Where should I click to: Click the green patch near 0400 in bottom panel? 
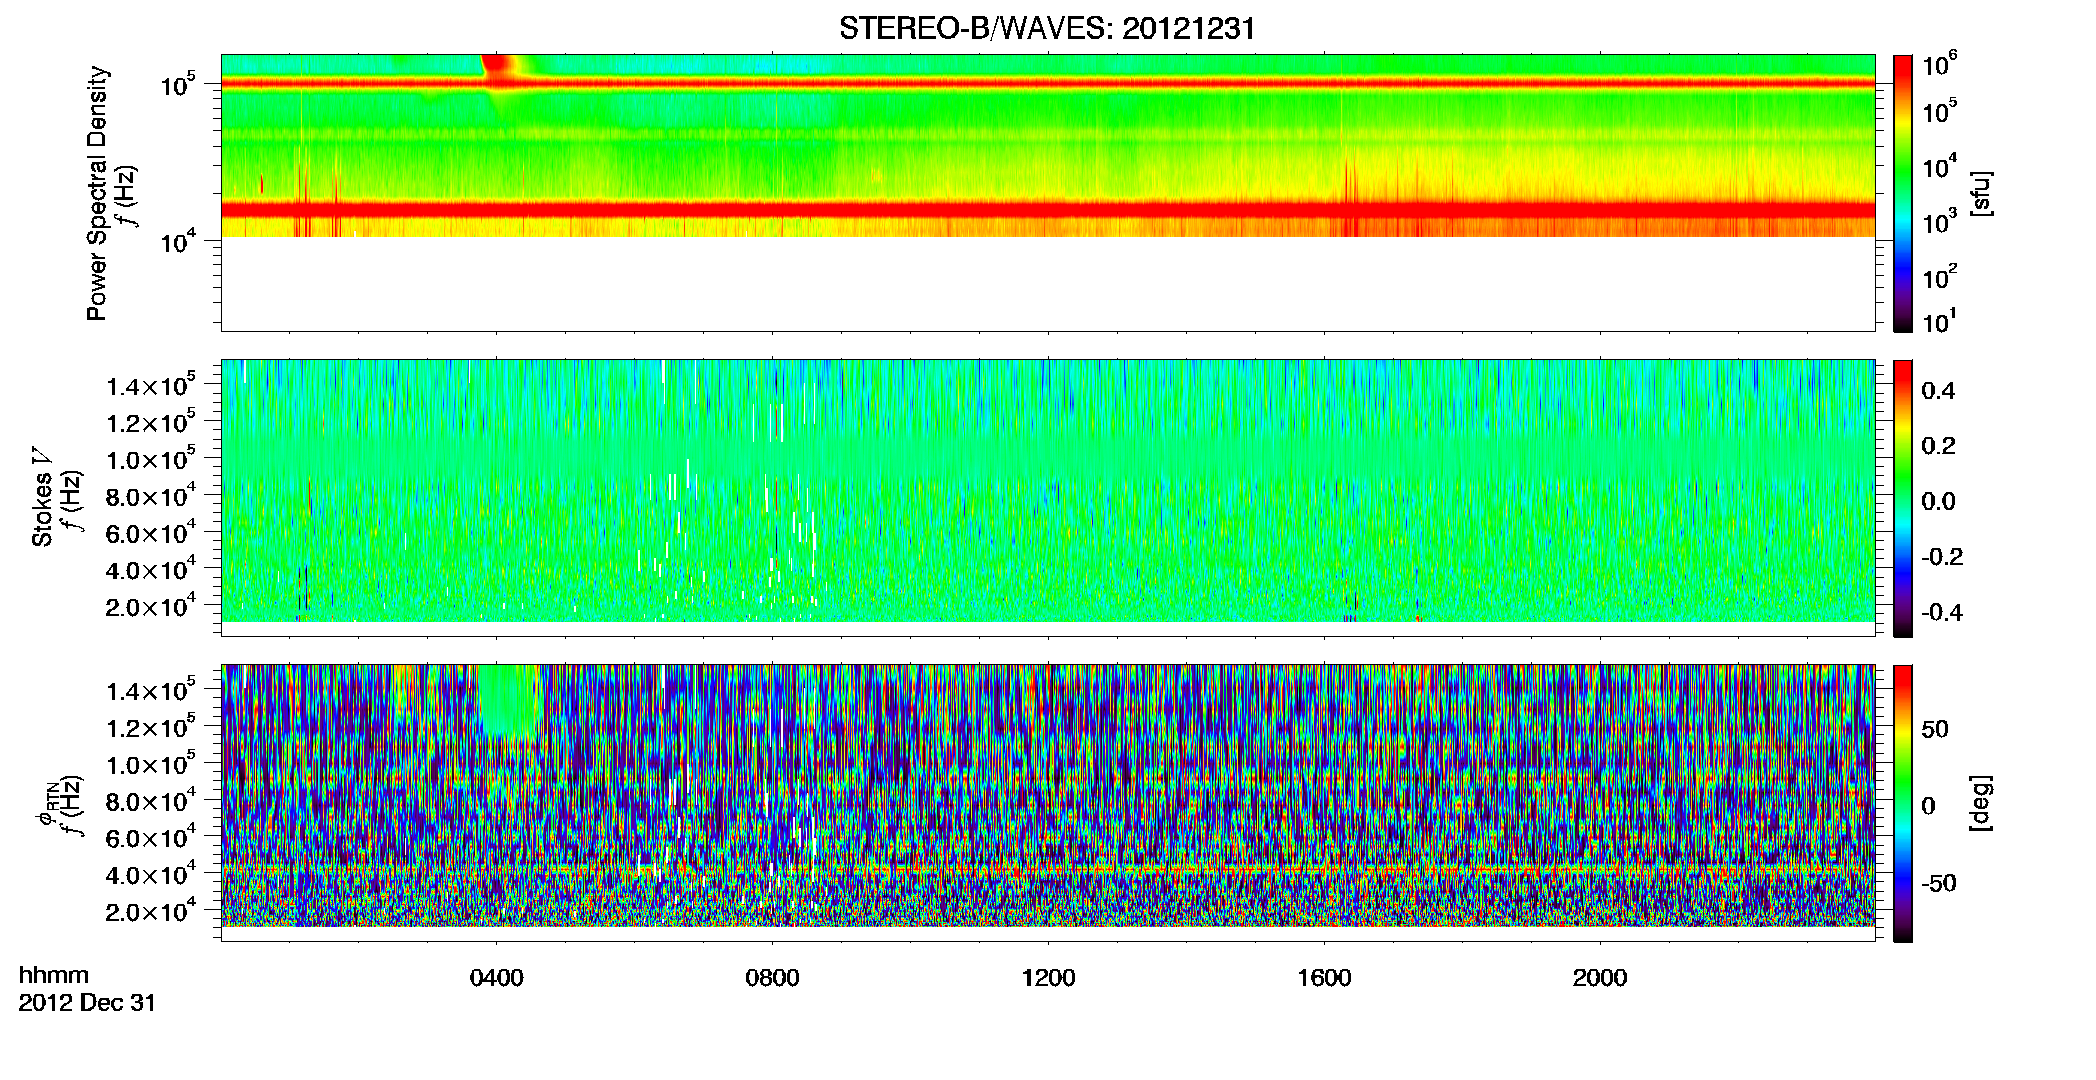(x=509, y=700)
